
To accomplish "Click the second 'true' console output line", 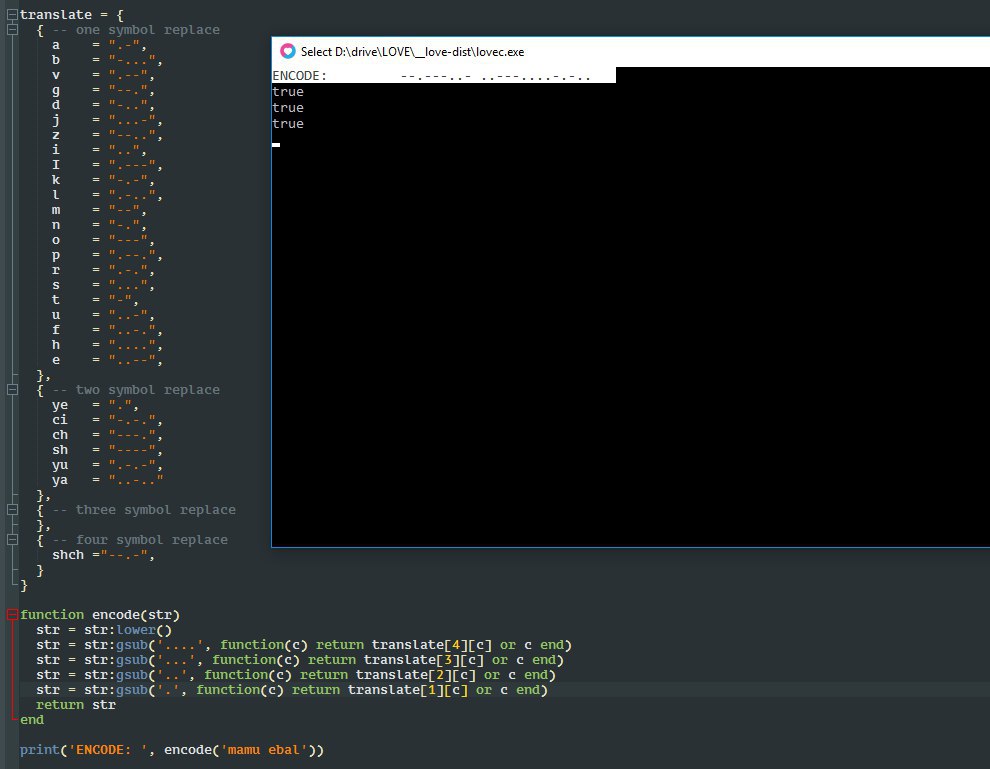I will 288,108.
